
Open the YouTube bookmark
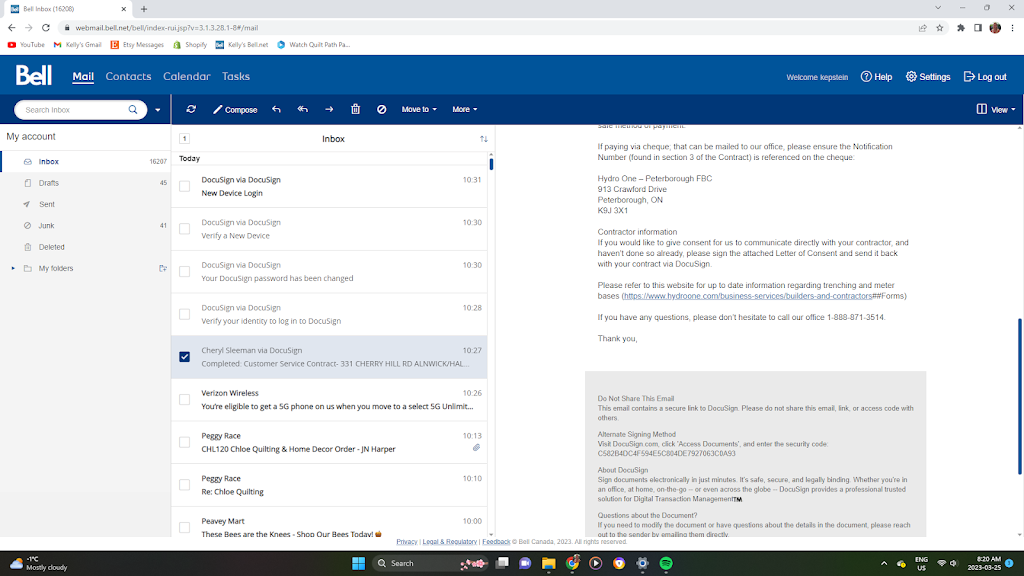point(26,45)
